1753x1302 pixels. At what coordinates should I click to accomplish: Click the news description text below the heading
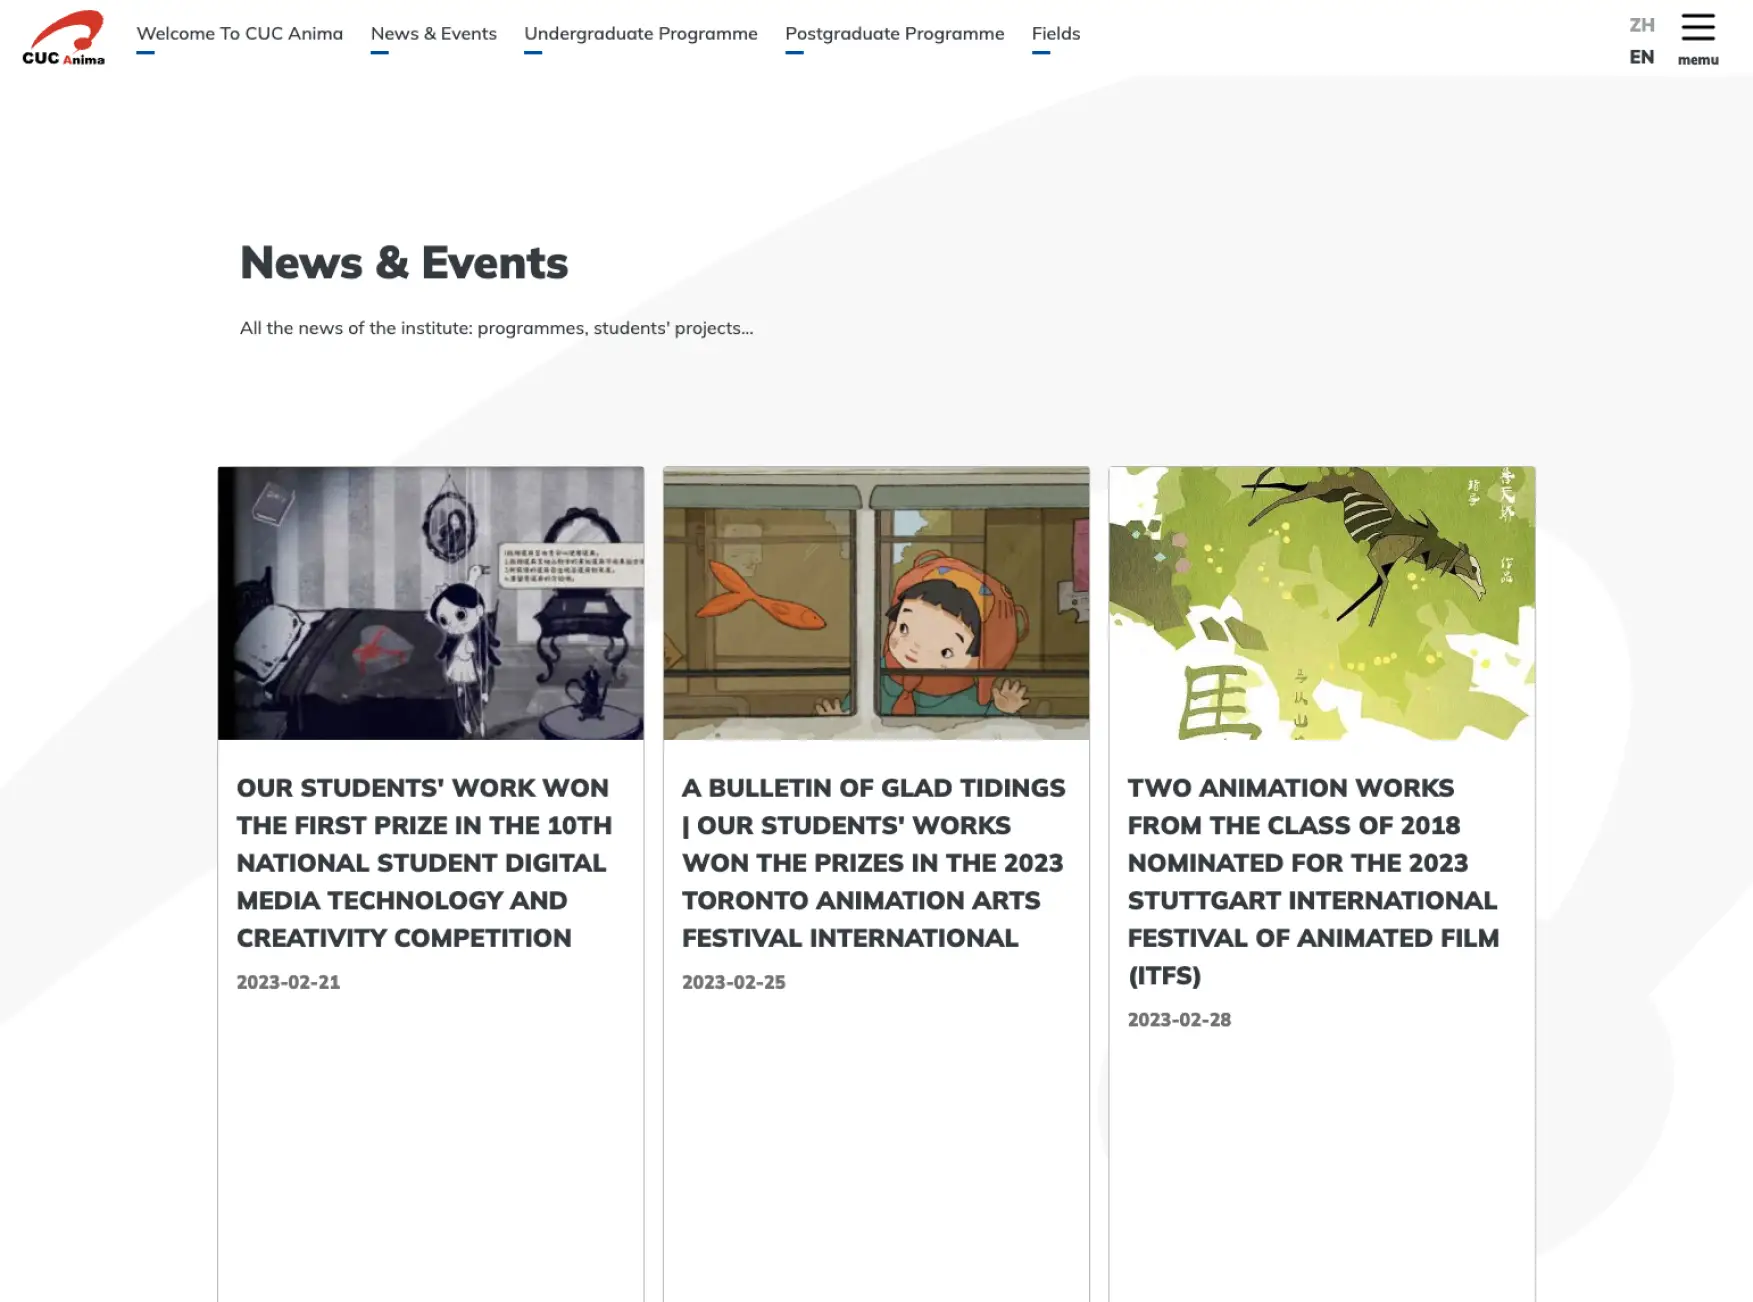(495, 327)
